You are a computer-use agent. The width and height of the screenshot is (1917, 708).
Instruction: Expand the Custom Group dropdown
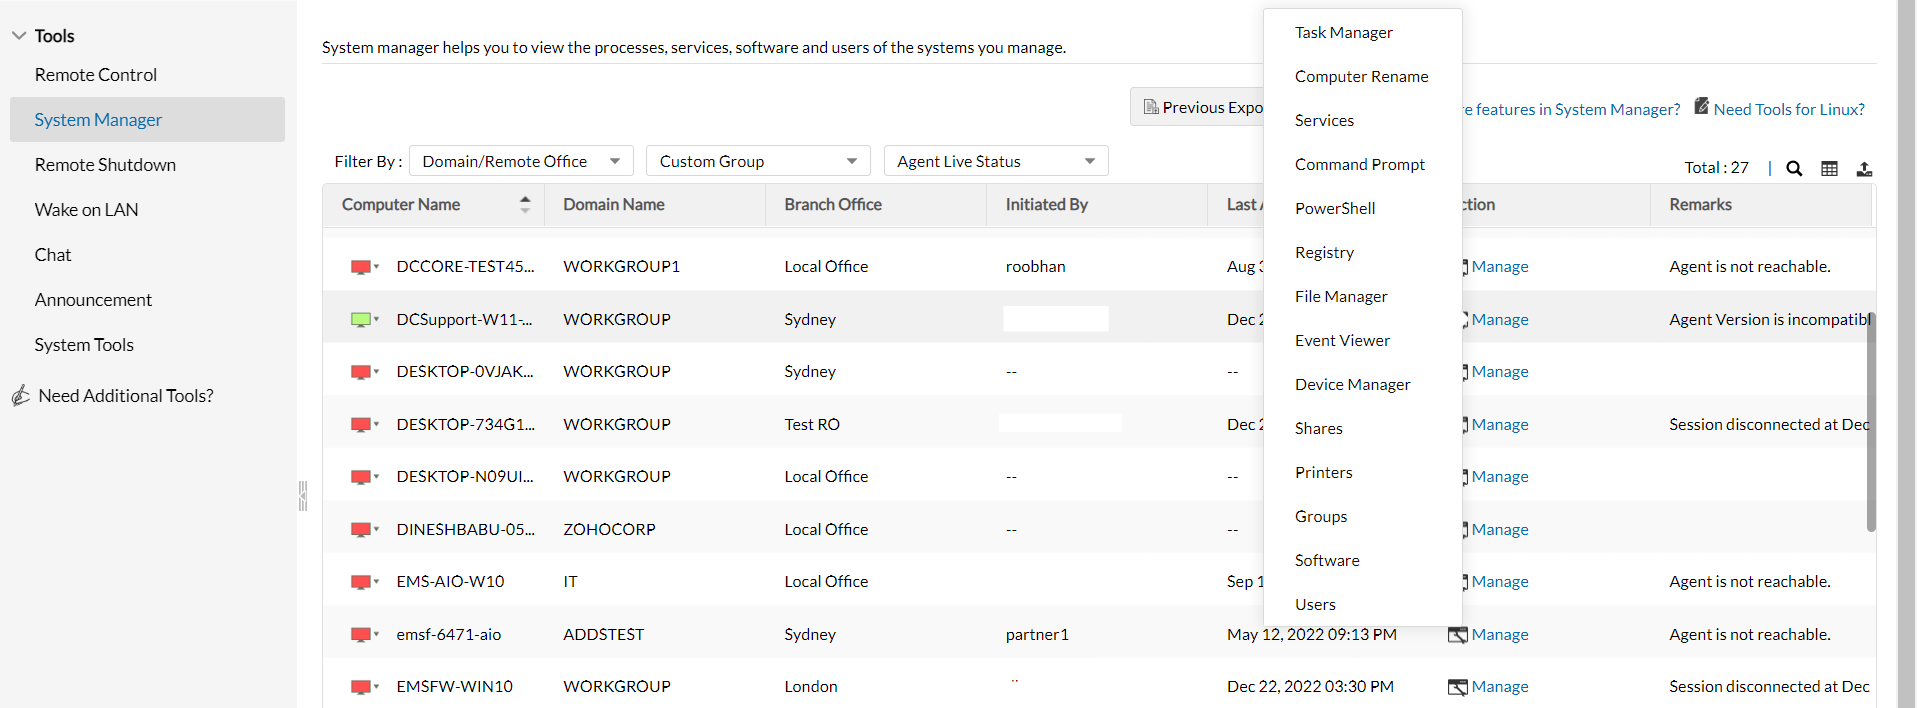(758, 161)
